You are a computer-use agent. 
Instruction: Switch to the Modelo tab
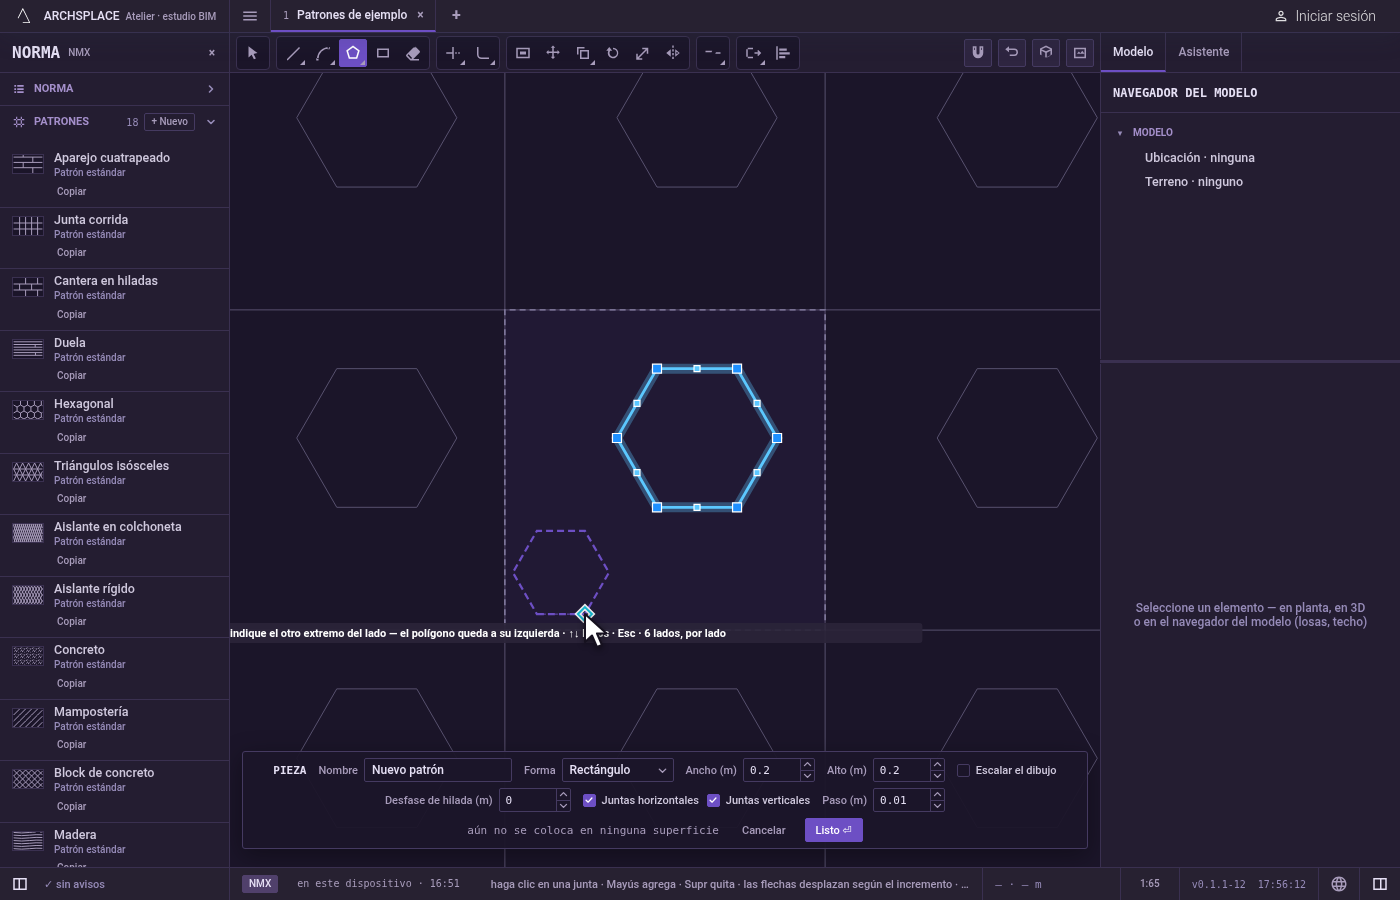pyautogui.click(x=1133, y=52)
